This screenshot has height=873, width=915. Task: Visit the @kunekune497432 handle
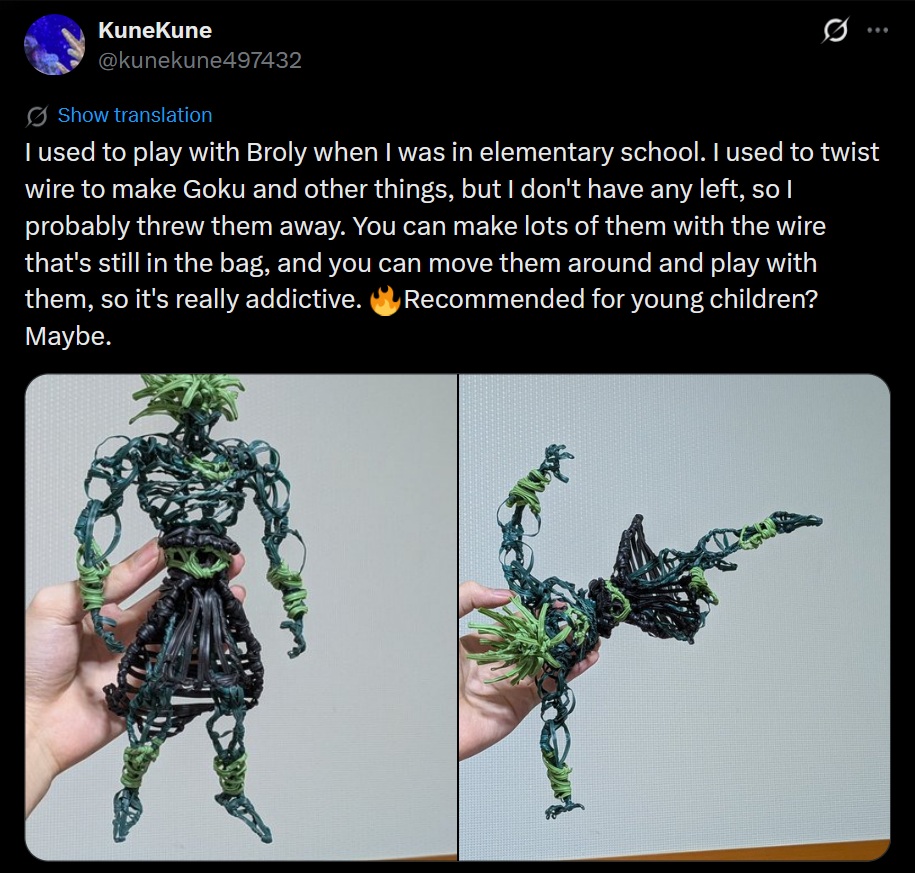coord(200,60)
